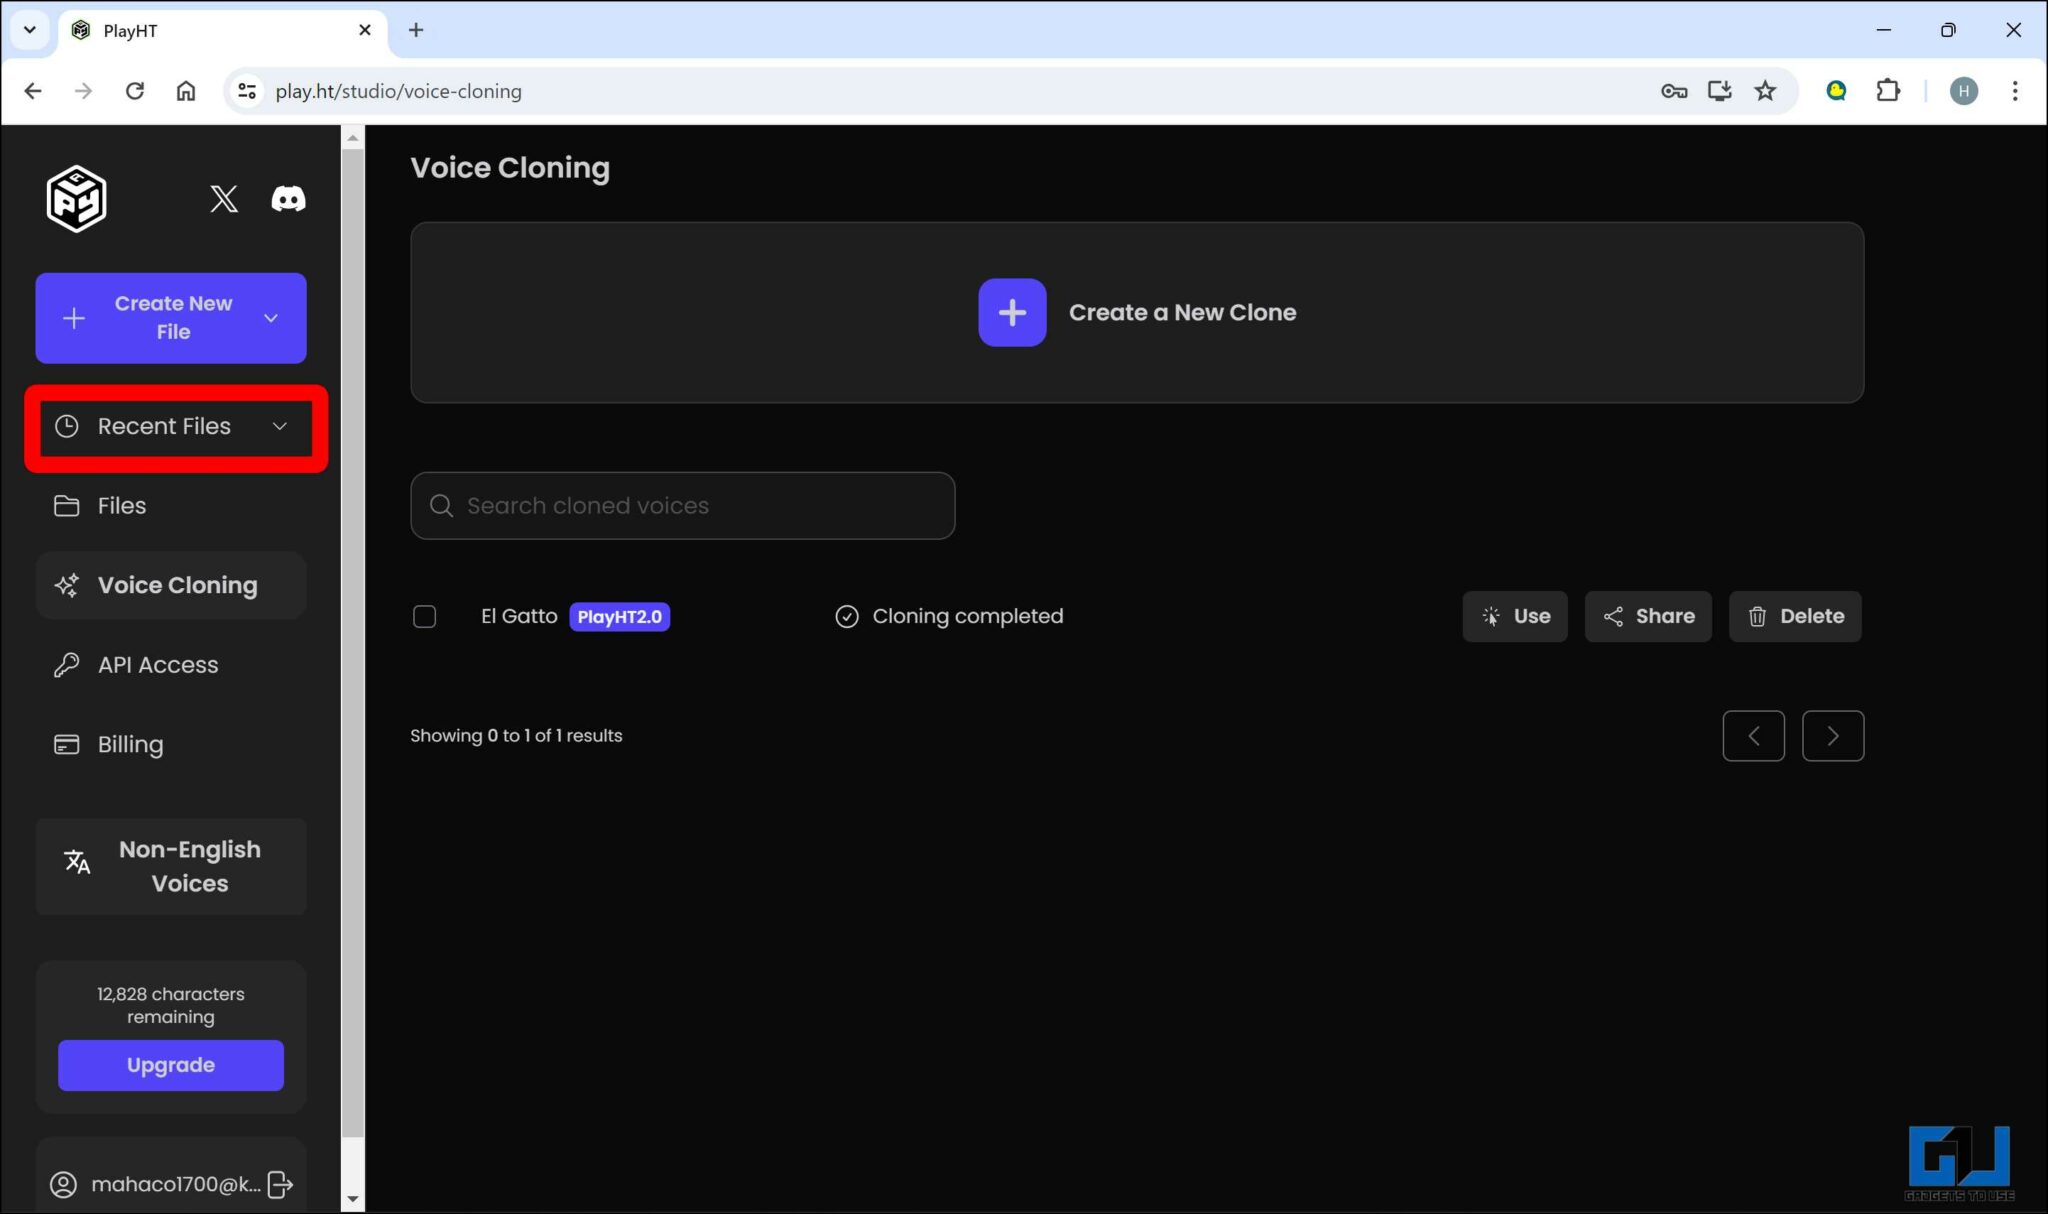
Task: Click the Upgrade button
Action: [x=171, y=1065]
